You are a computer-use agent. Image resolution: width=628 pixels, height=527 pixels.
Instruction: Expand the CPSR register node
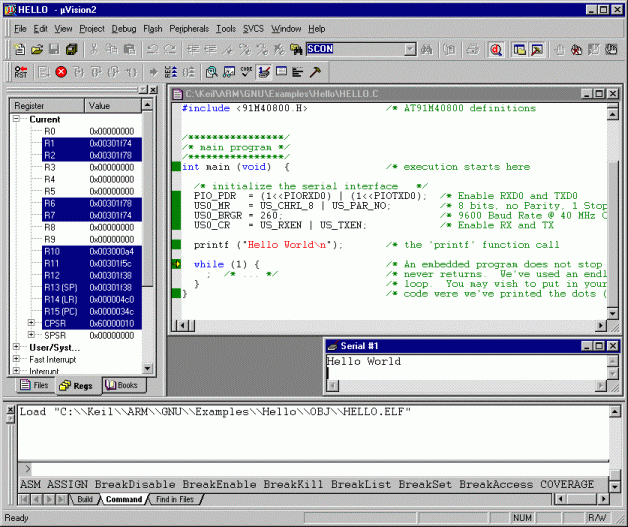31,323
